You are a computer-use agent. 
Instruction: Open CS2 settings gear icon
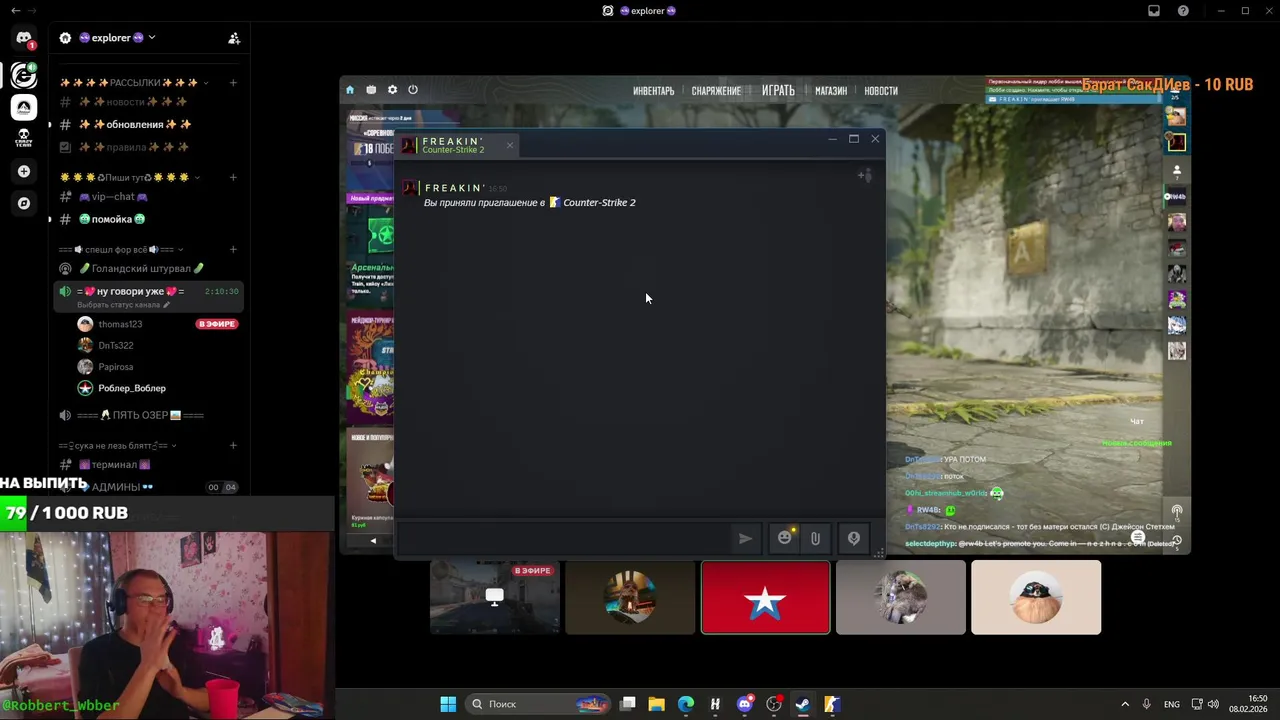[x=392, y=90]
